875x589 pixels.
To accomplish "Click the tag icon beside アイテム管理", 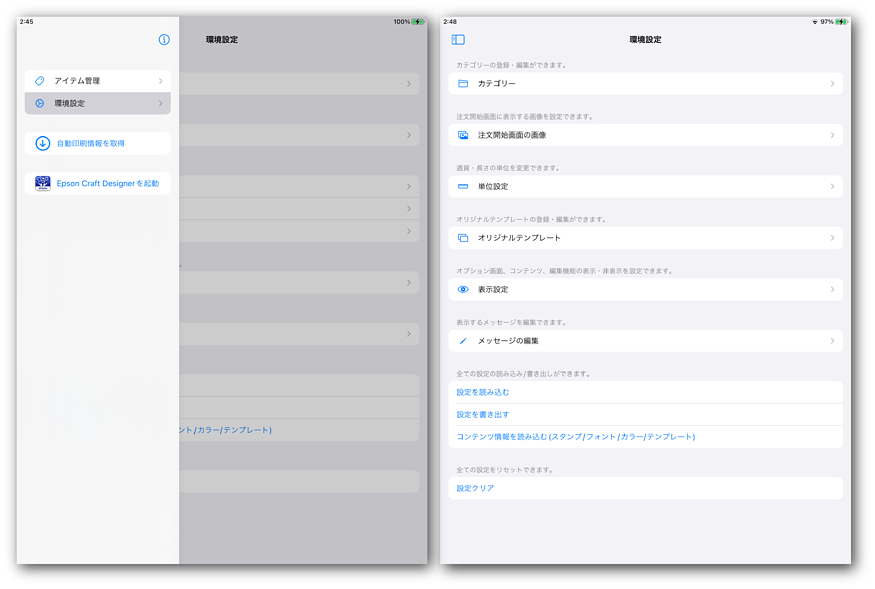I will (40, 81).
